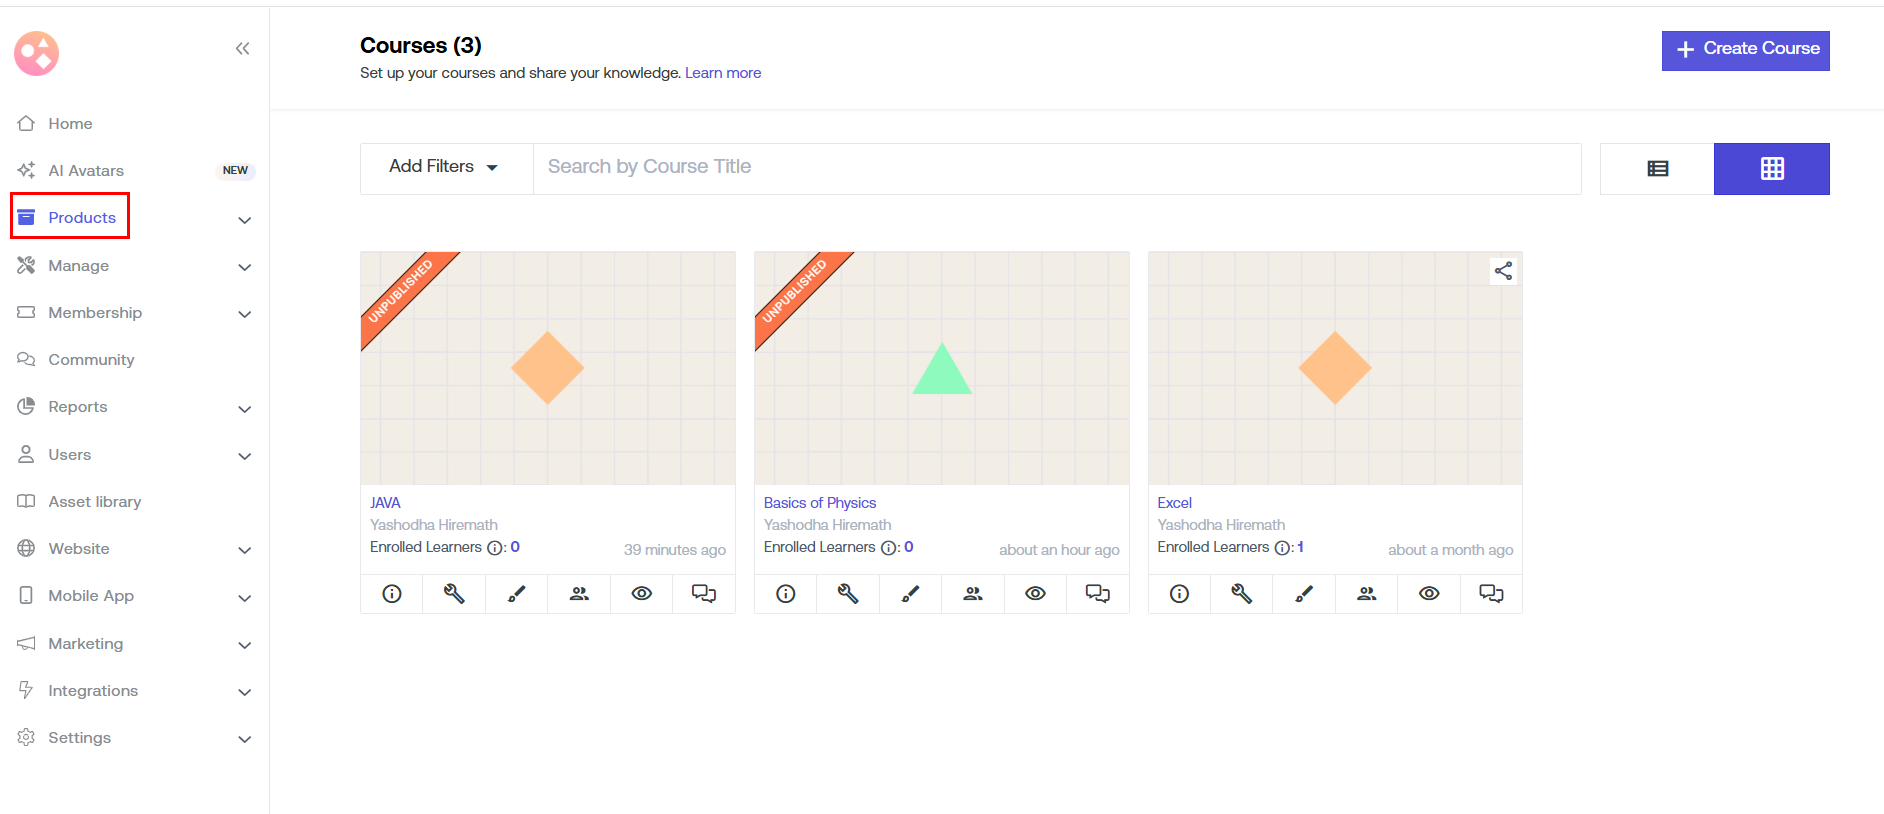
Task: Follow the Learn more link
Action: tap(723, 73)
